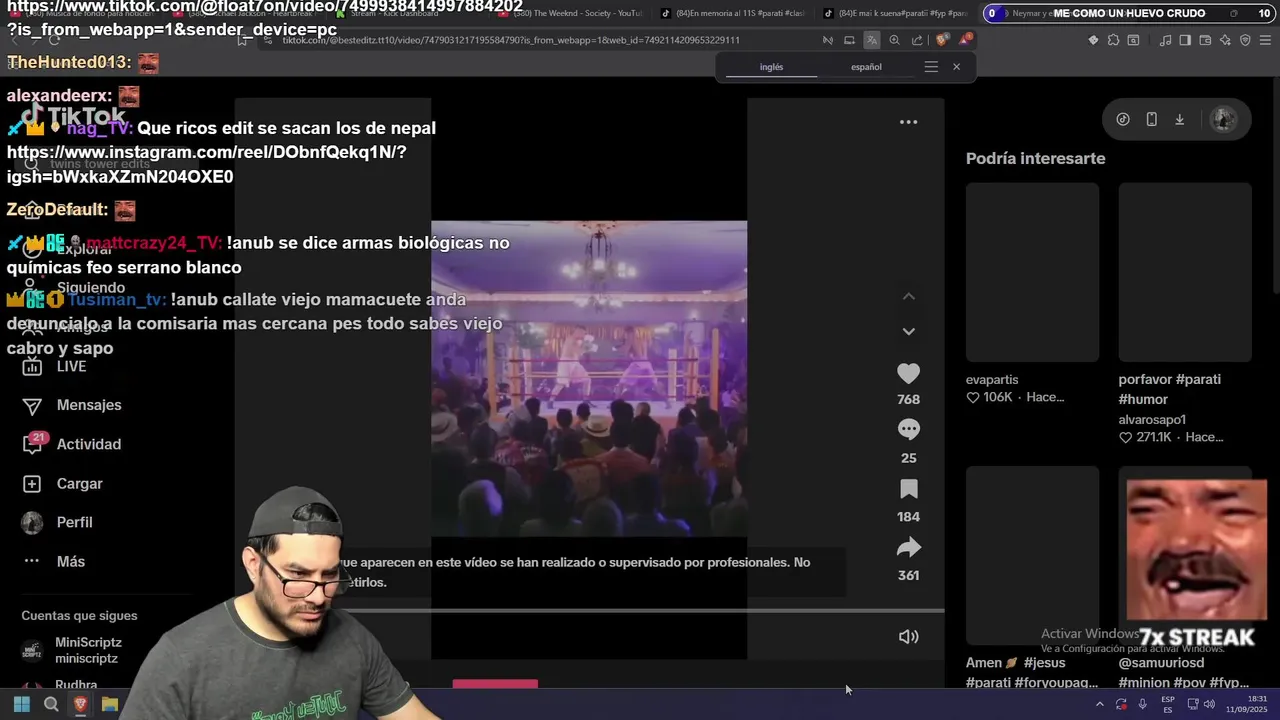Screen dimensions: 1280x720
Task: Show hidden tray icons chevron
Action: 1099,704
